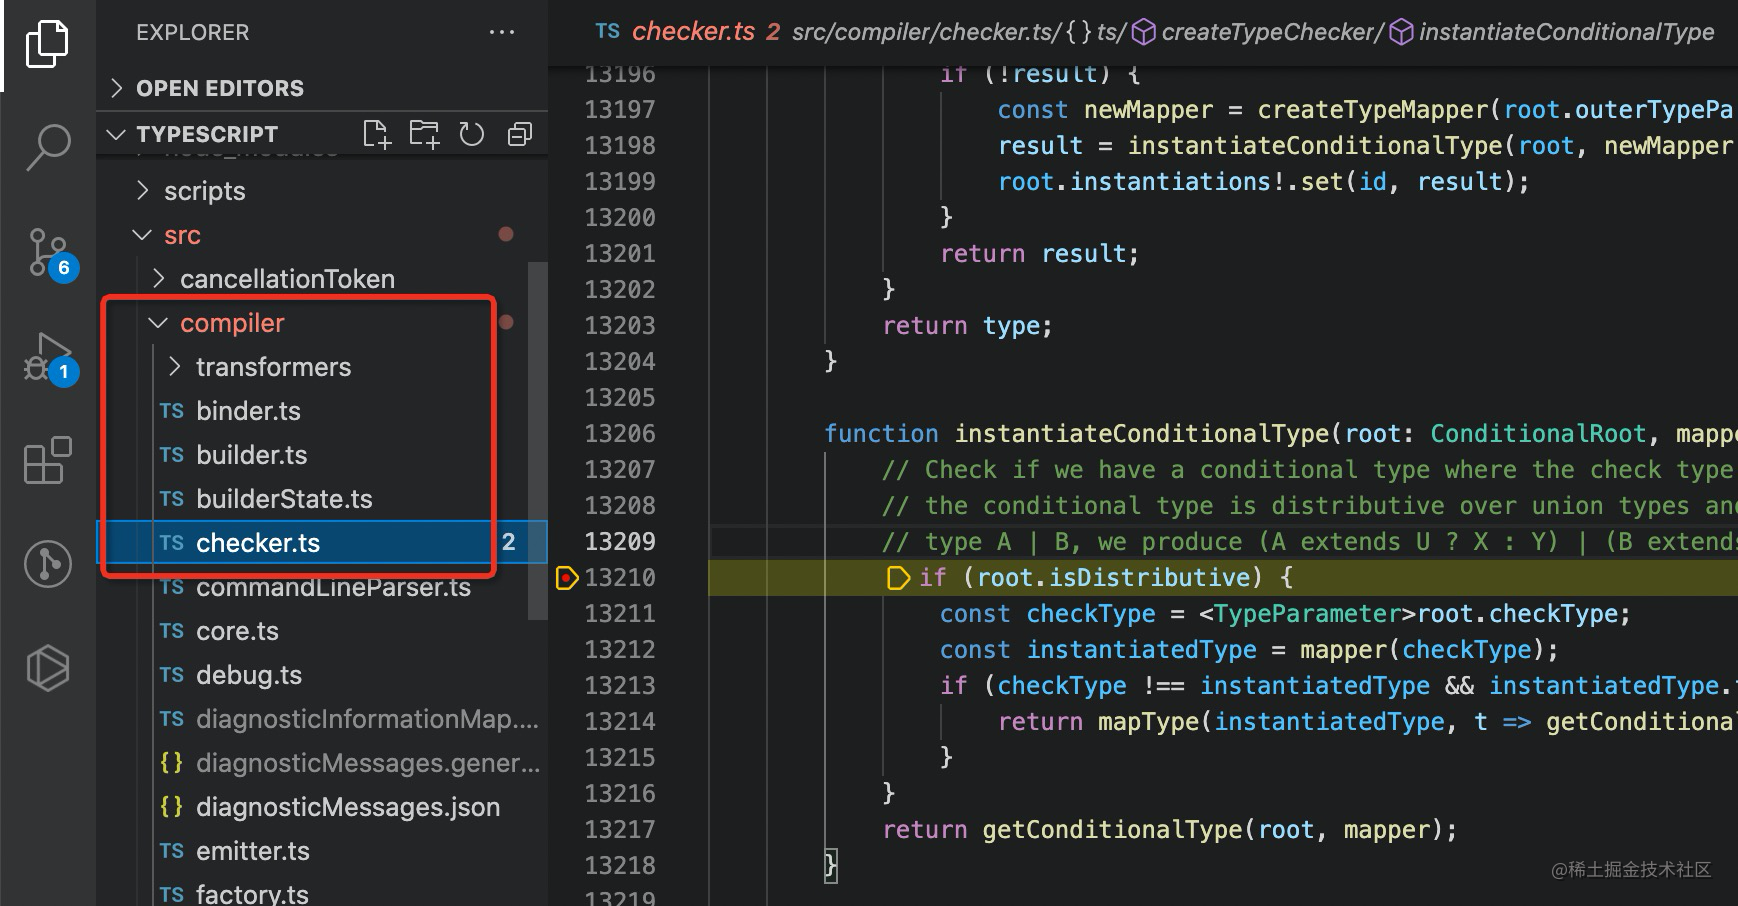Refresh the explorer file tree
Screen dimensions: 1738x906
[x=471, y=134]
